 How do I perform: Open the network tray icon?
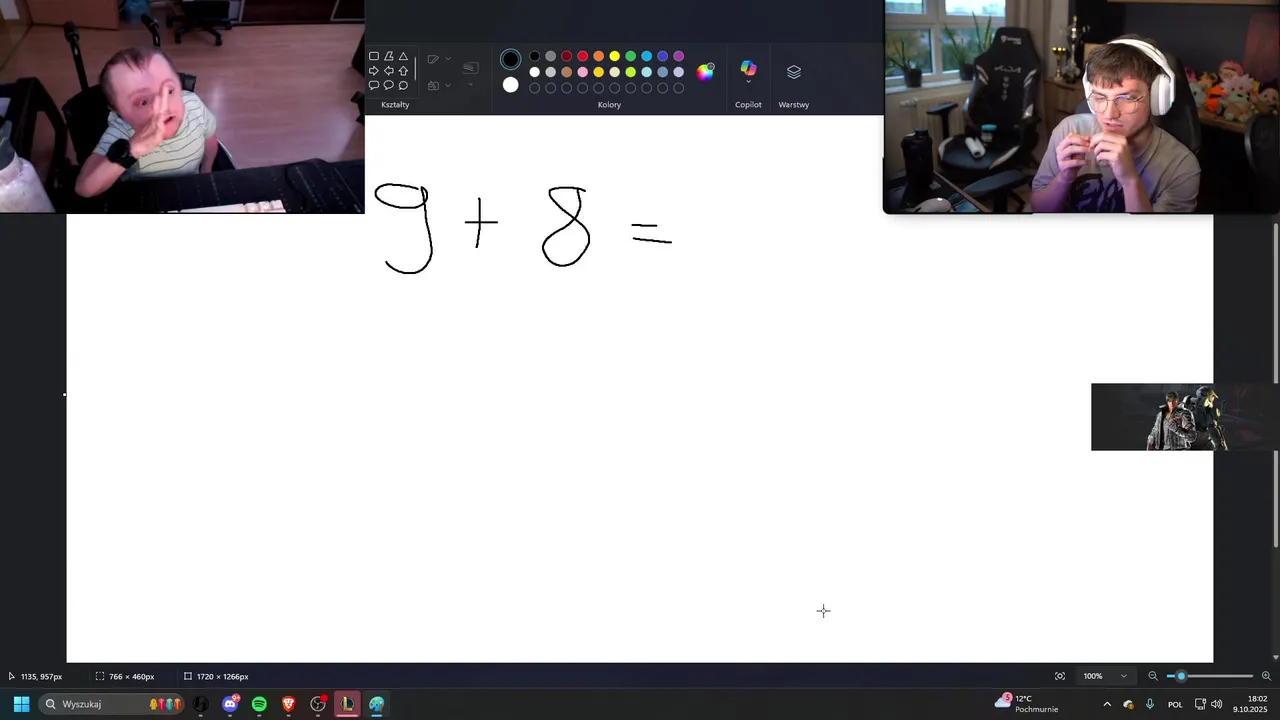click(x=1200, y=704)
